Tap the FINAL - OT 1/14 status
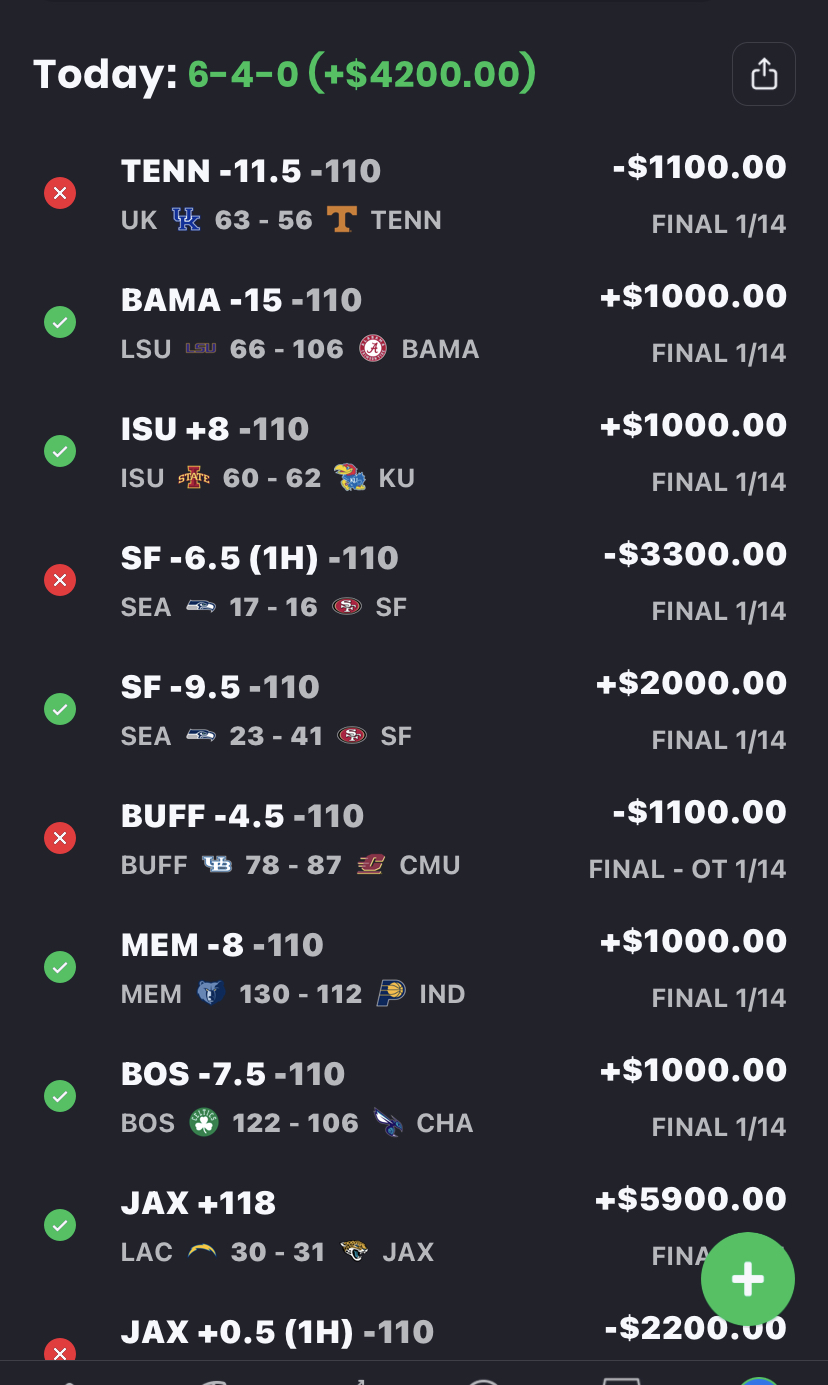This screenshot has height=1385, width=828. 687,869
